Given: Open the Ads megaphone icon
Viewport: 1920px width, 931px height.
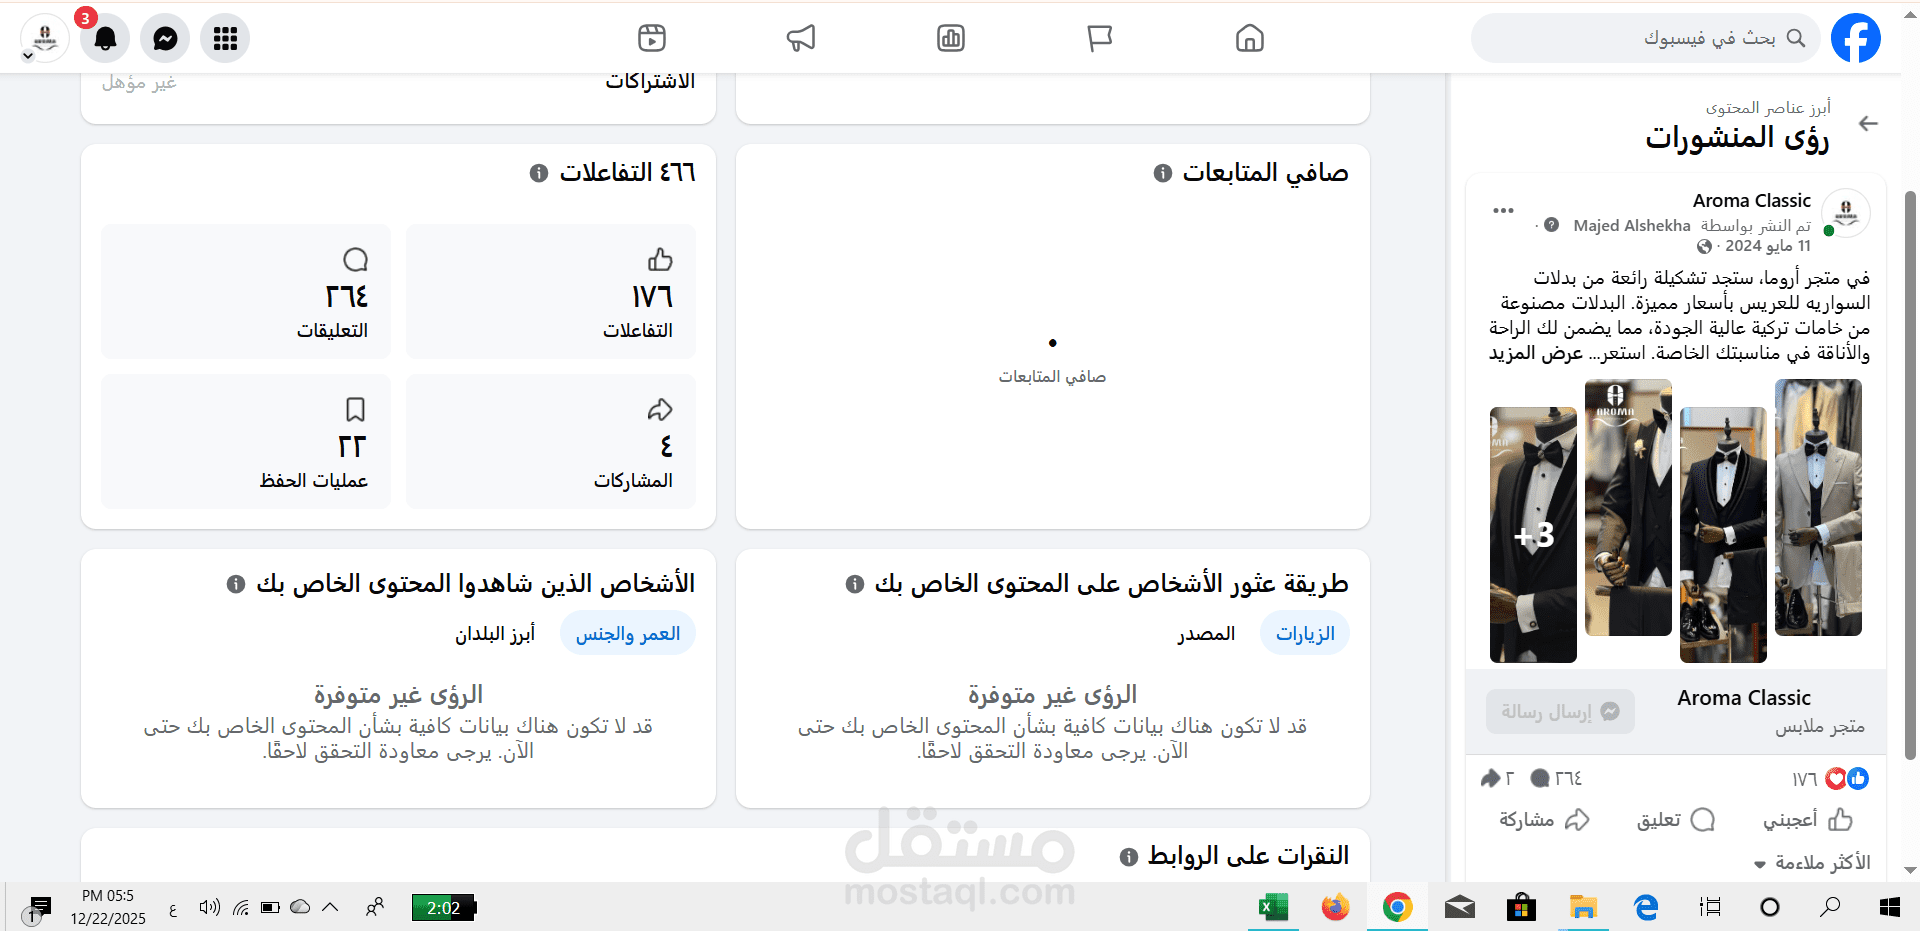Looking at the screenshot, I should 801,38.
